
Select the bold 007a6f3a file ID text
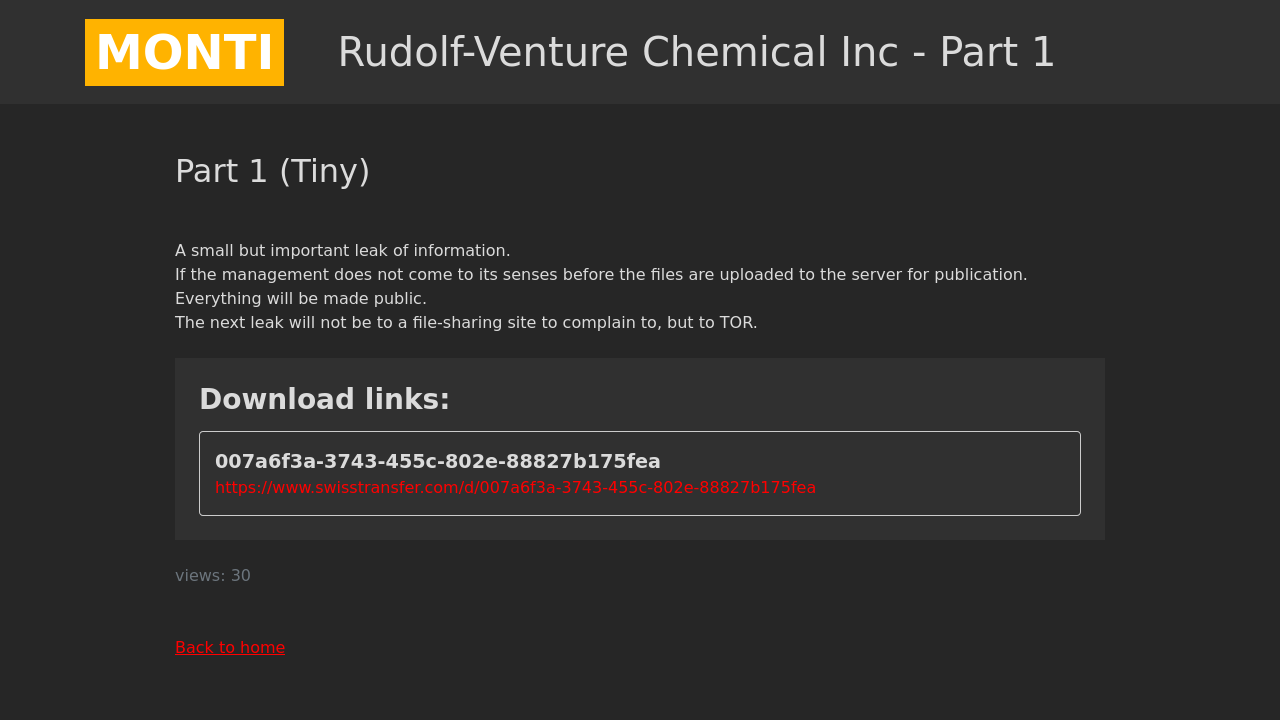coord(438,461)
